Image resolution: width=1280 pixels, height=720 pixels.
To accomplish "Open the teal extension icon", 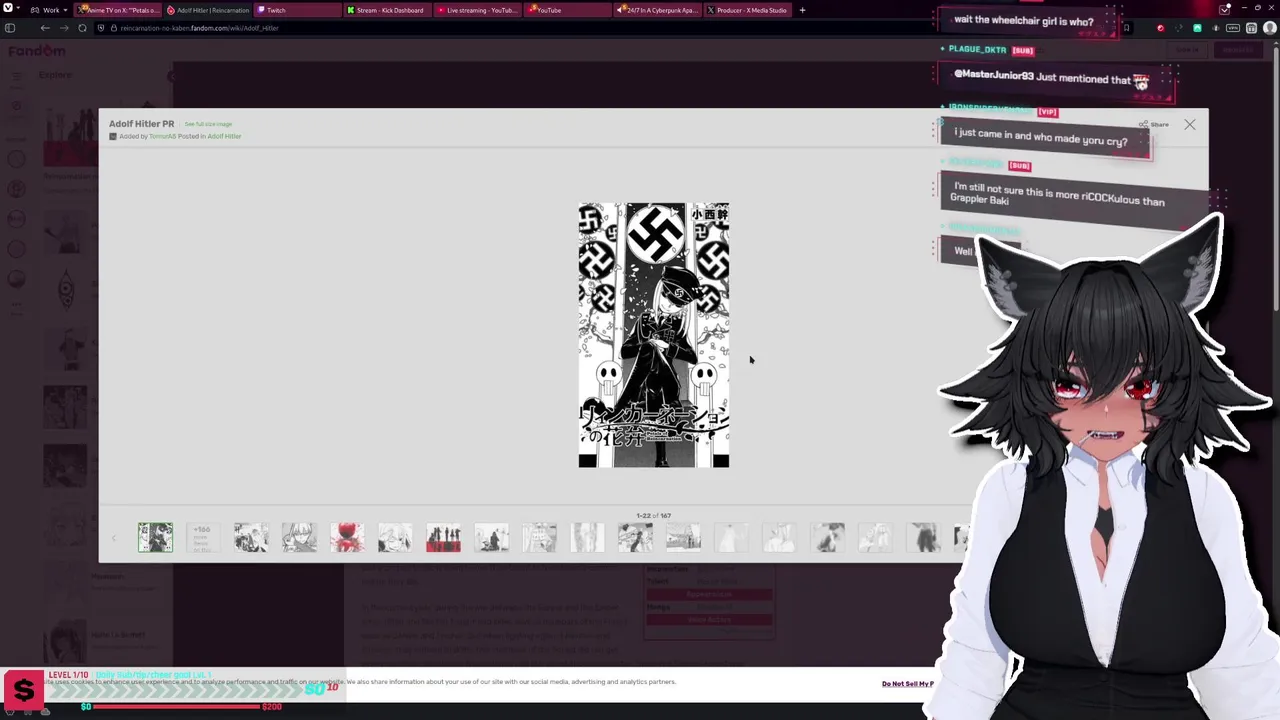I will [1197, 28].
